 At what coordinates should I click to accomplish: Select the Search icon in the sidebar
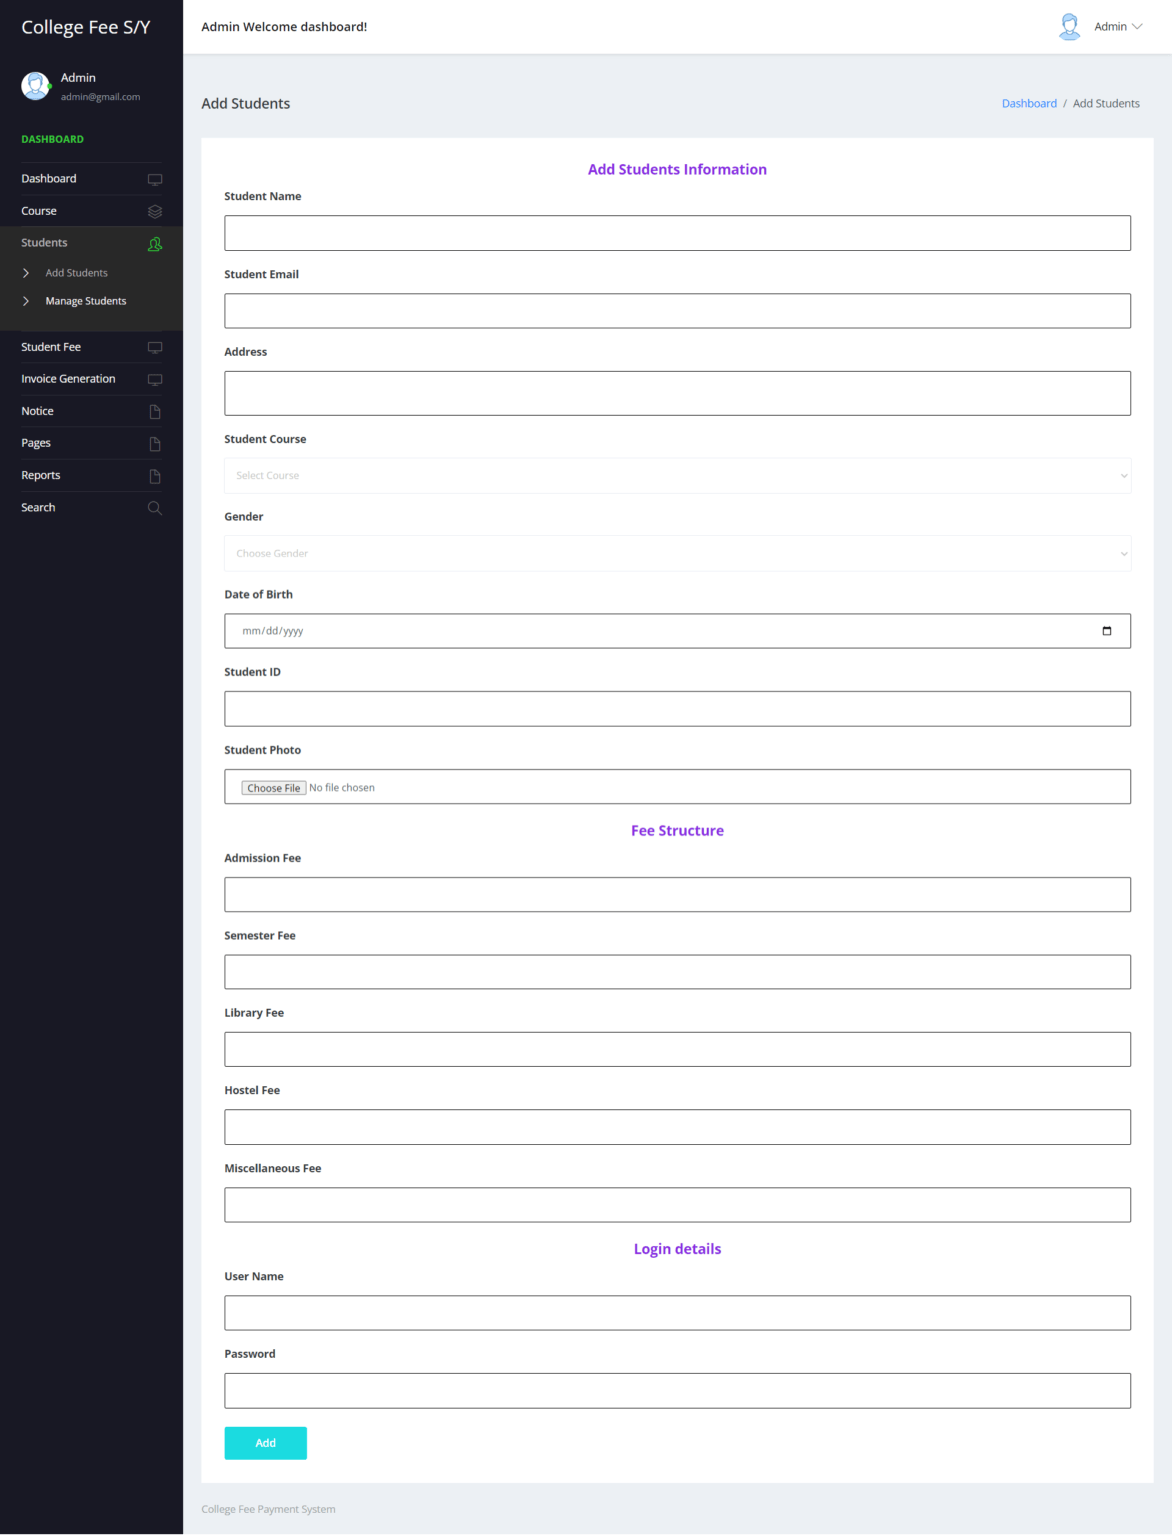point(155,508)
